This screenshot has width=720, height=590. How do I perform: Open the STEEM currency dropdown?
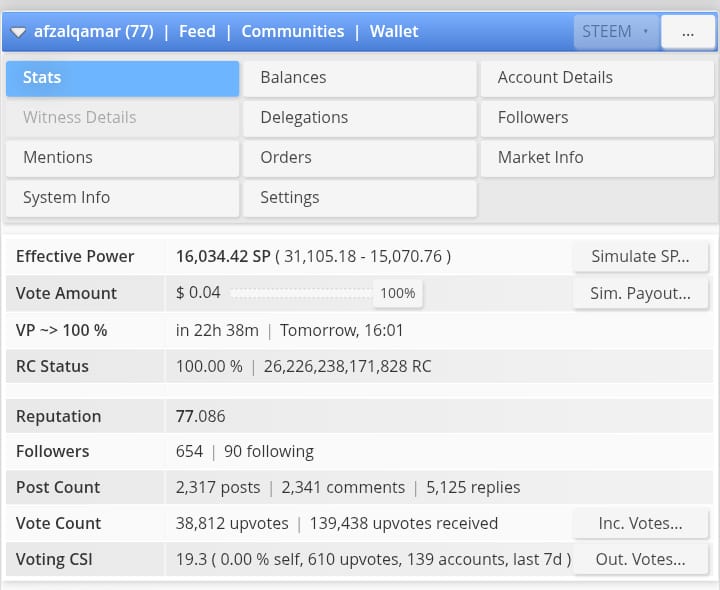(x=615, y=32)
